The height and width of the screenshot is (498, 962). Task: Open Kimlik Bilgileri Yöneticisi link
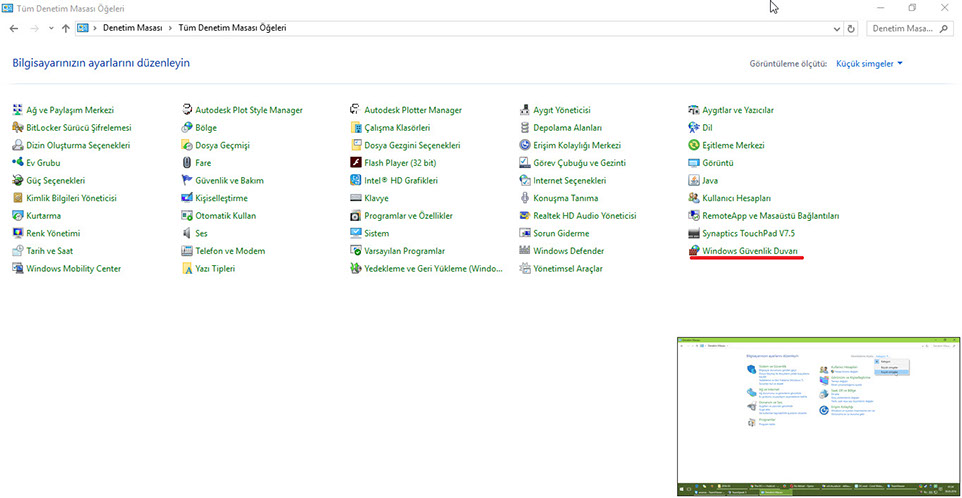tap(71, 198)
